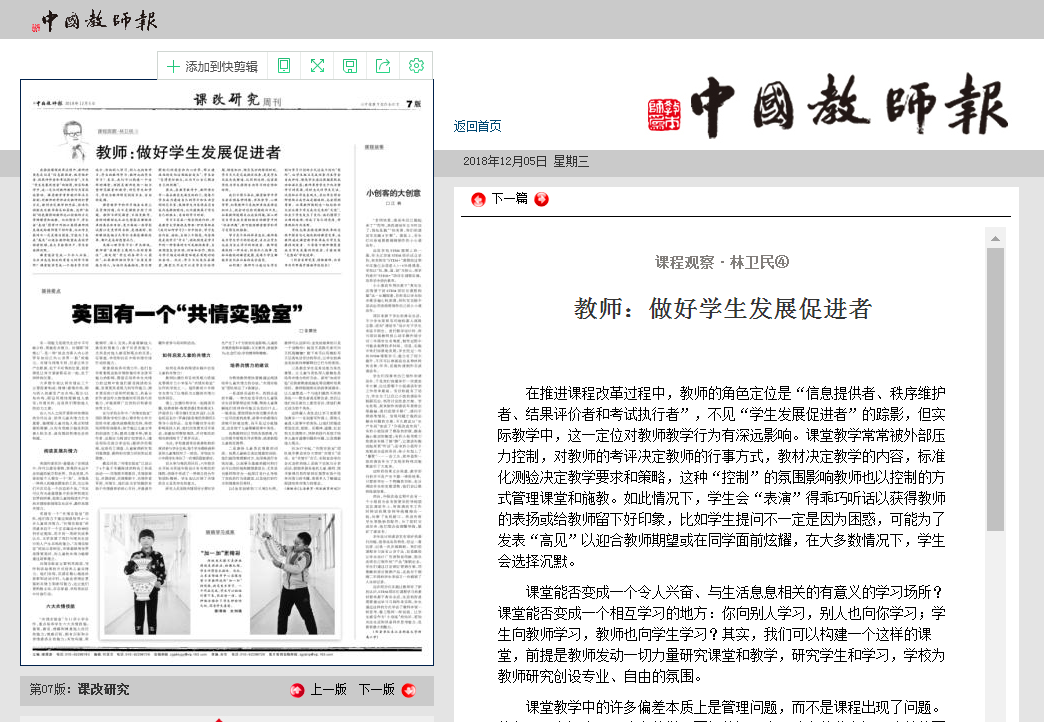Click red arrow icon beside 下一版
This screenshot has width=1044, height=722.
tap(409, 690)
